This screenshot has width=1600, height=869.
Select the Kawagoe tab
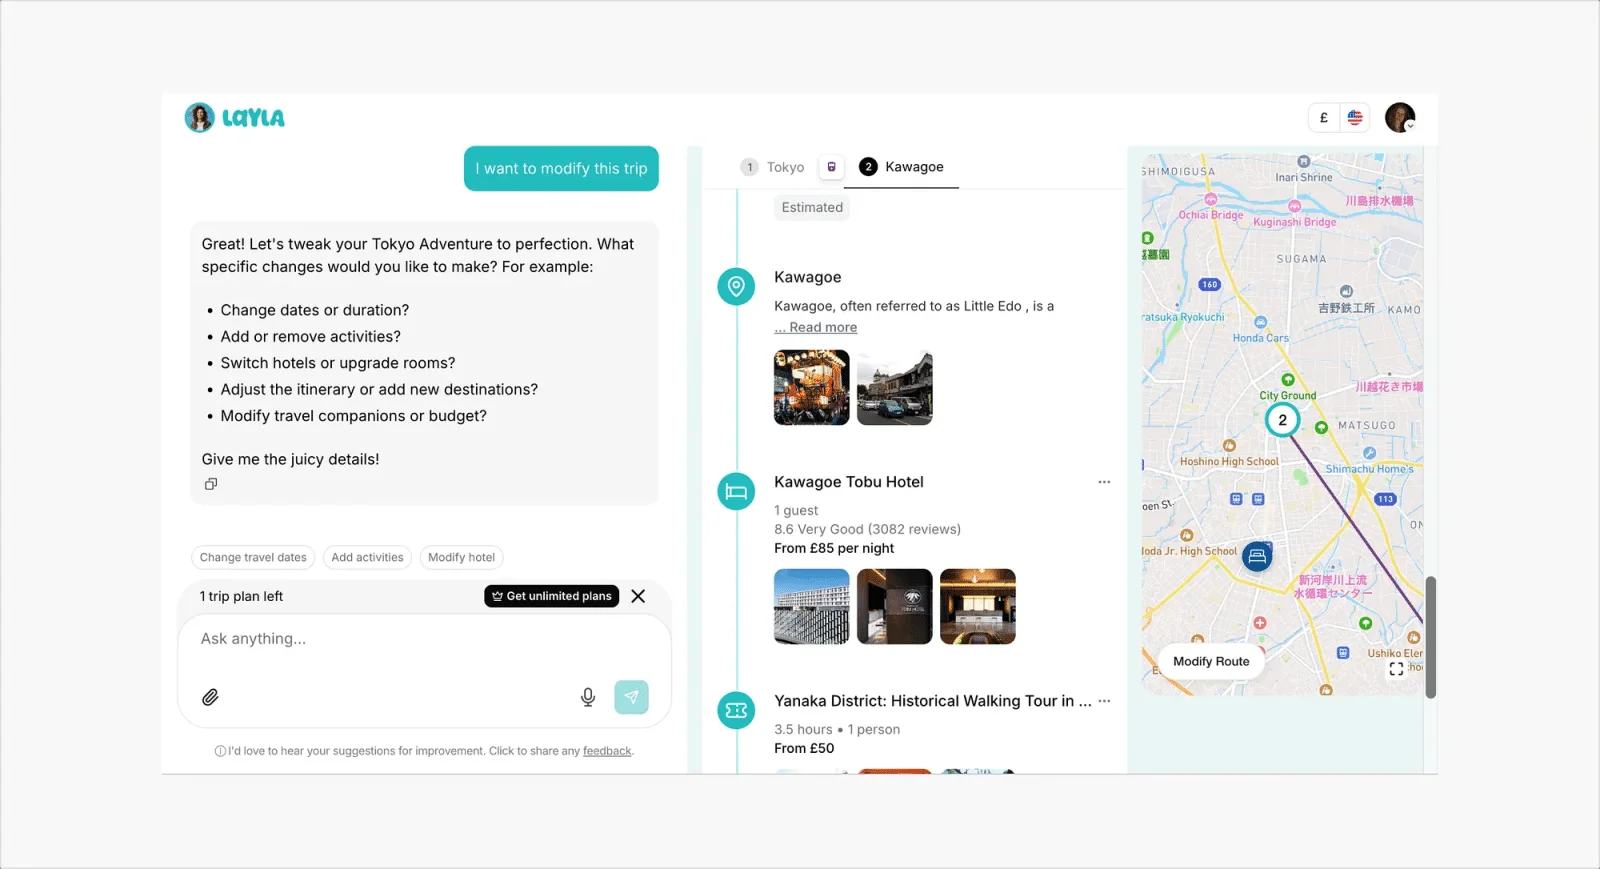(x=902, y=167)
